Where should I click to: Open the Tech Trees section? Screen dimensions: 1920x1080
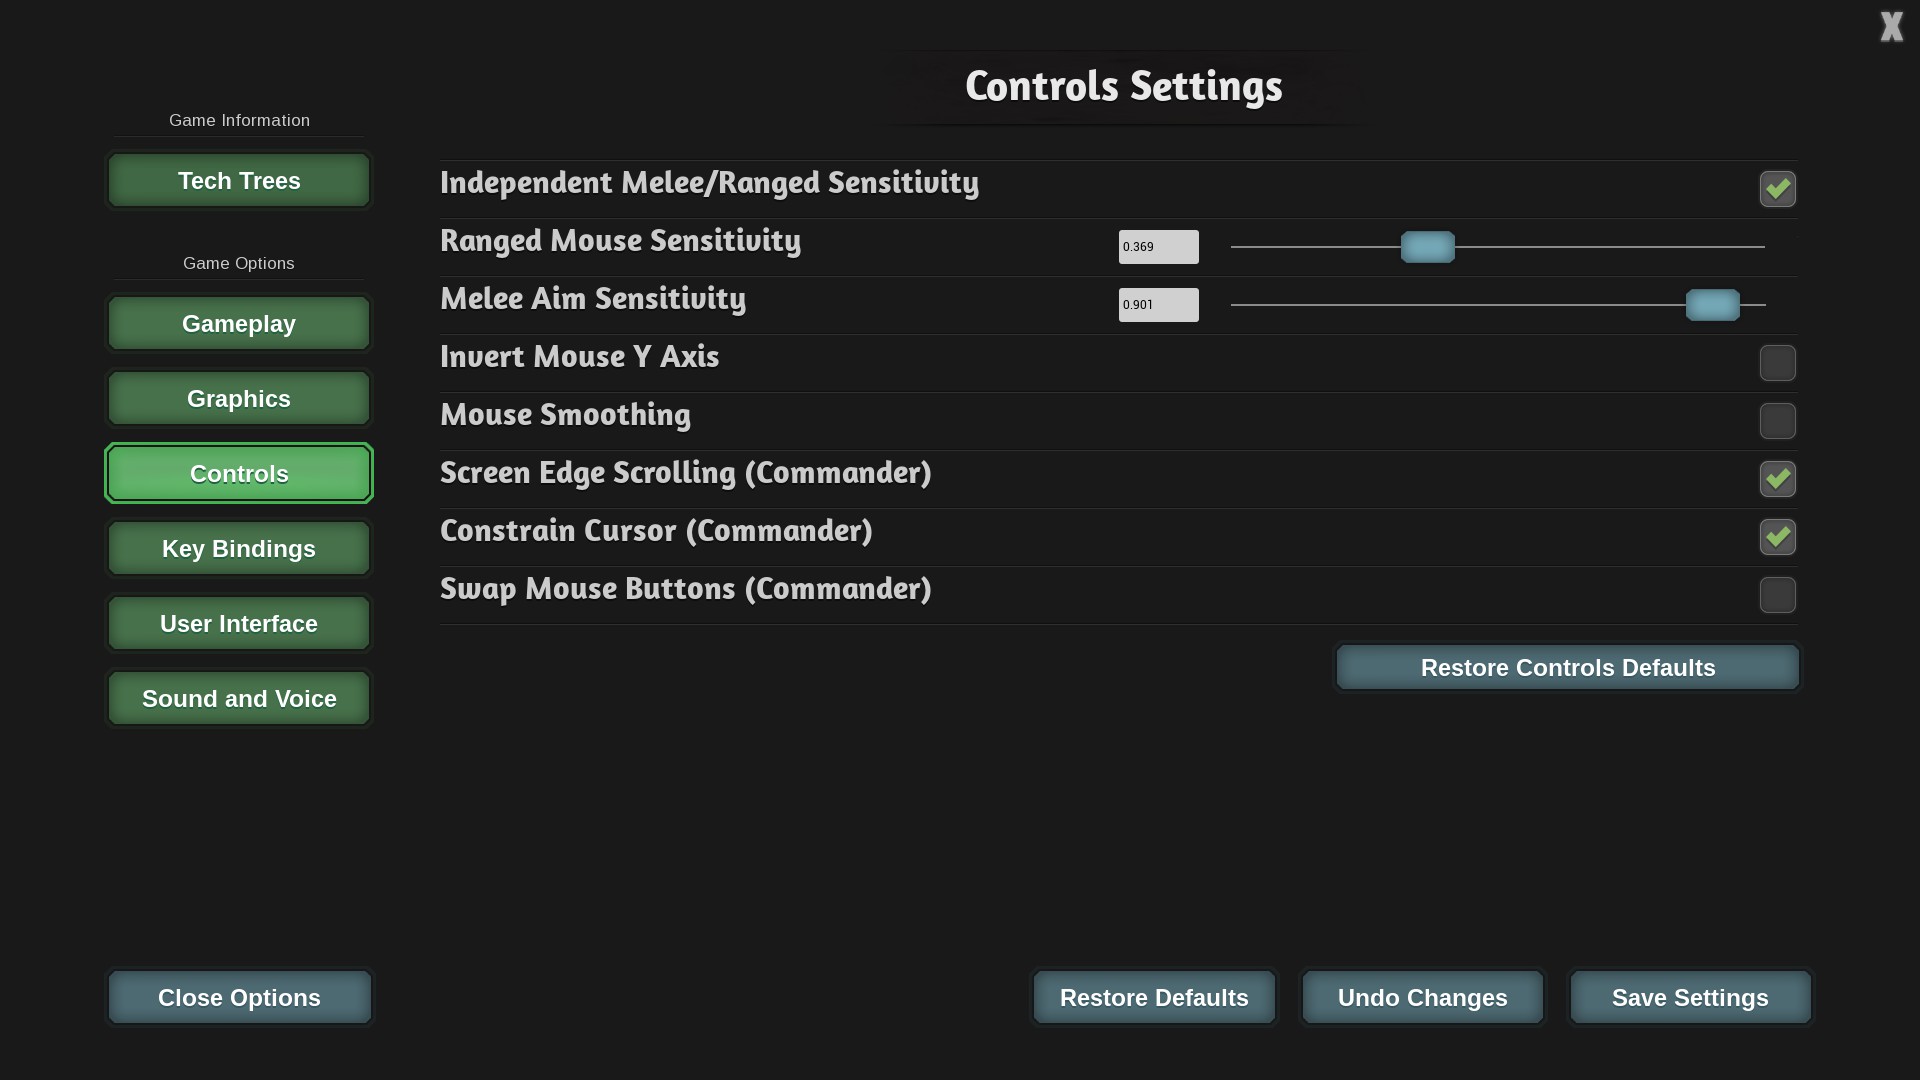[239, 181]
